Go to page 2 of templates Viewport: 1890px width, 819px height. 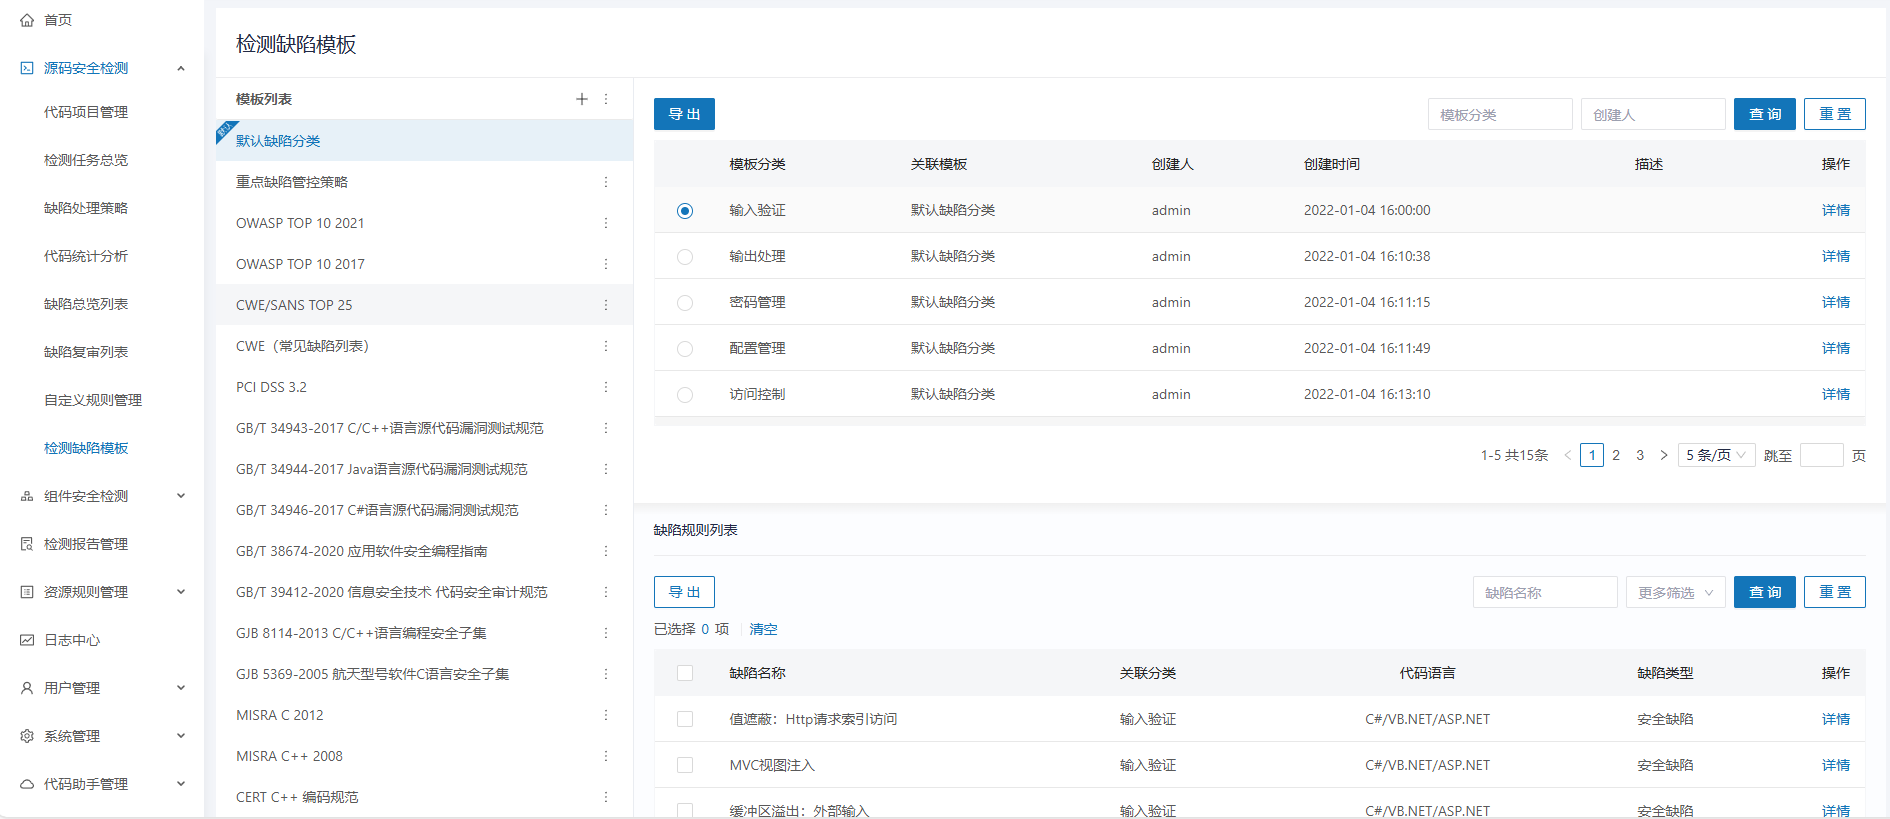click(1616, 455)
